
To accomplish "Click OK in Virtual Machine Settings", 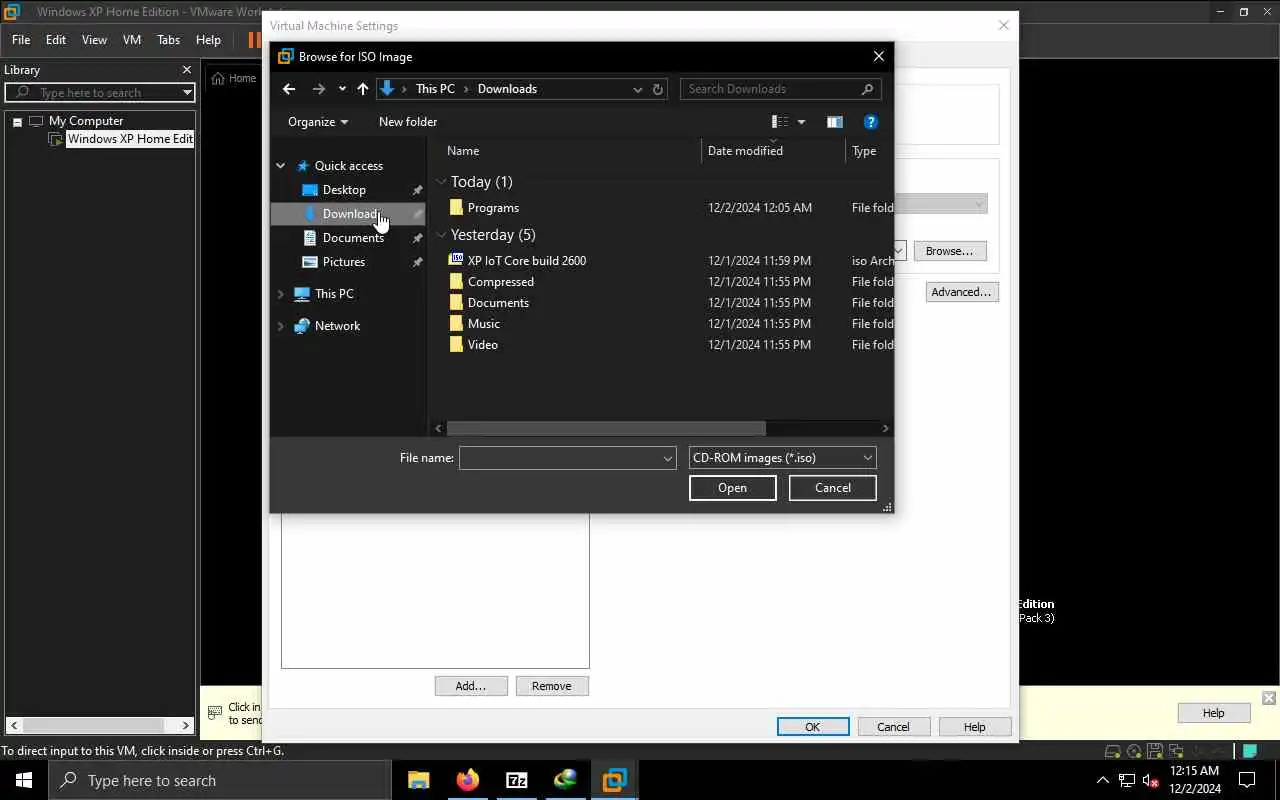I will (x=813, y=727).
